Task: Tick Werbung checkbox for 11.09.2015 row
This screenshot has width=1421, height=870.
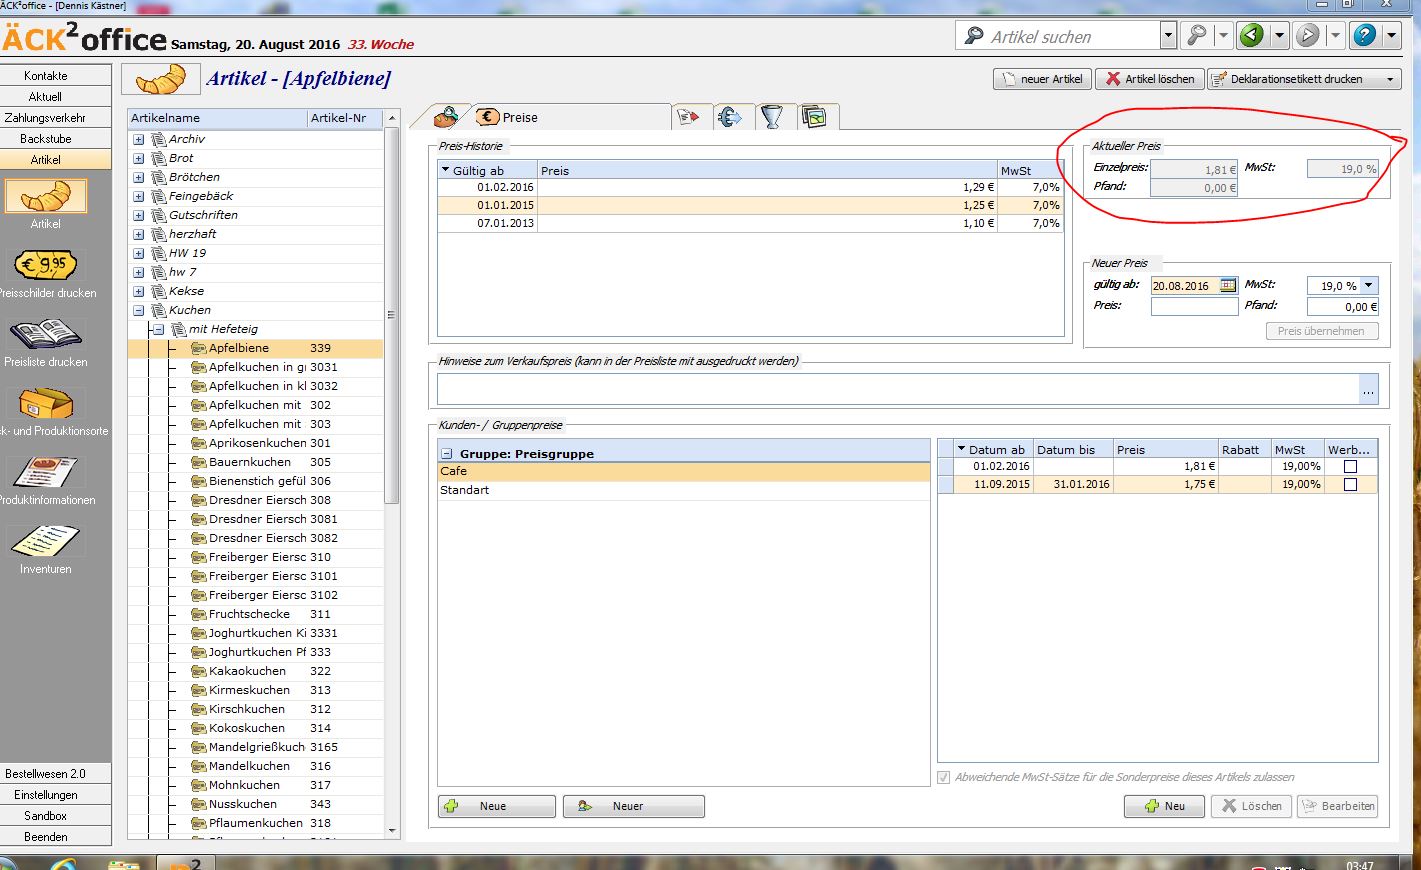Action: [x=1350, y=485]
